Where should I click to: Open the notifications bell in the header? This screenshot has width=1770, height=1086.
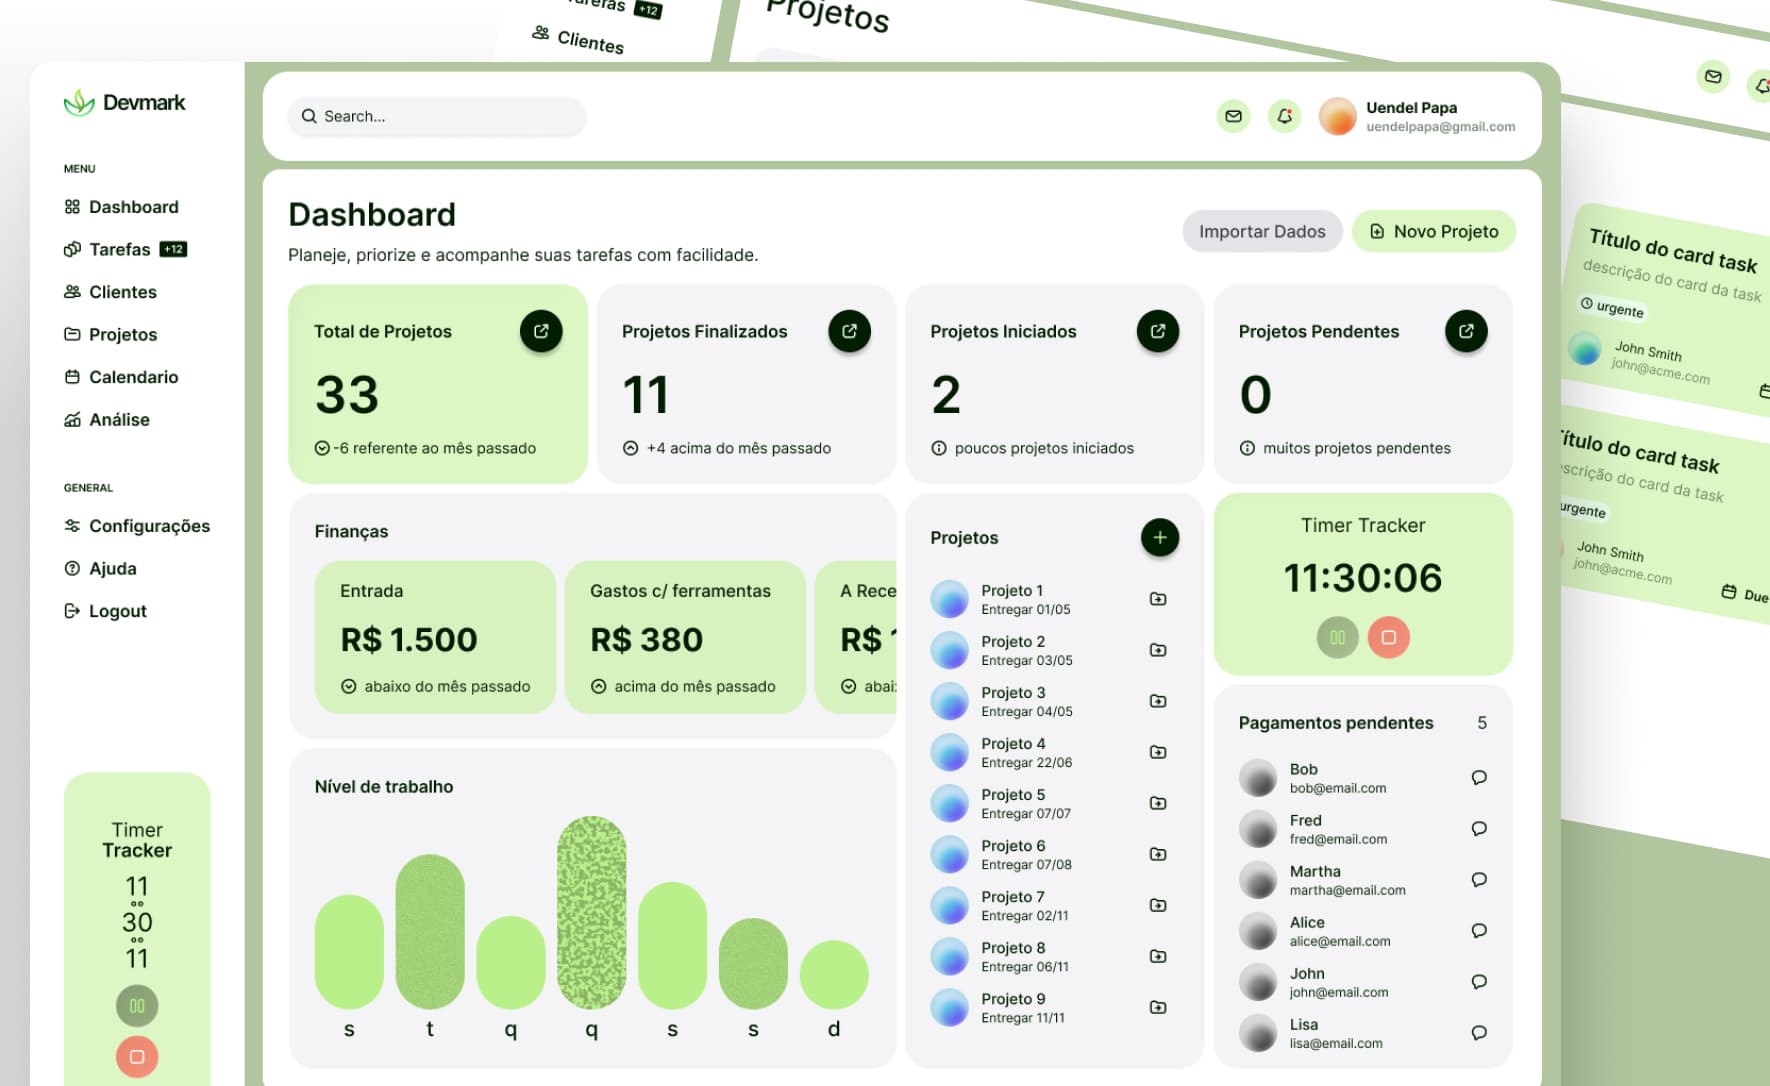click(1285, 116)
